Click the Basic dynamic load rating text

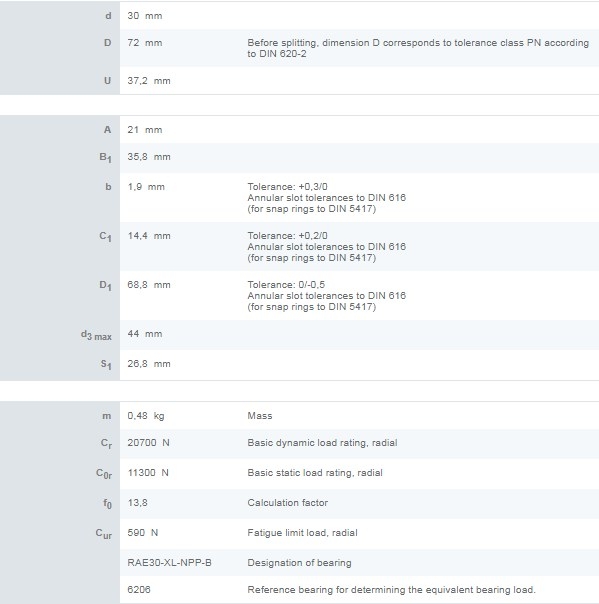(x=322, y=443)
